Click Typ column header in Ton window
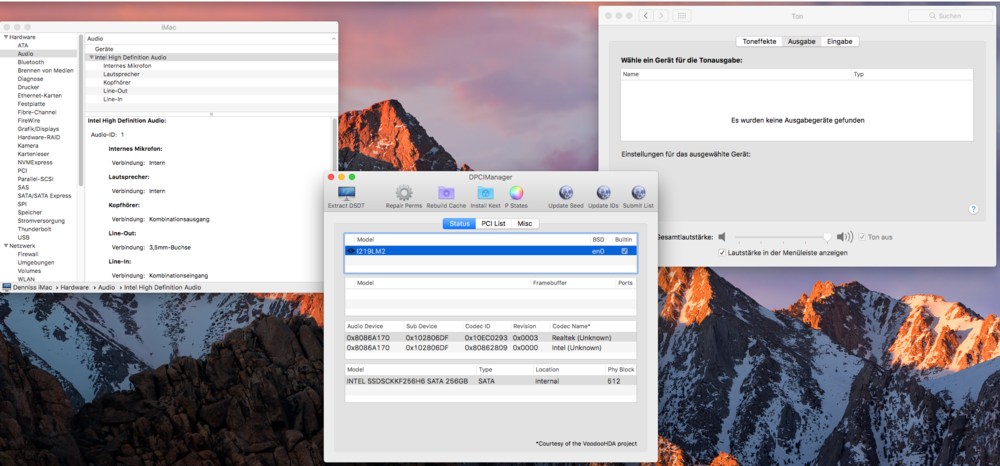 (x=912, y=74)
